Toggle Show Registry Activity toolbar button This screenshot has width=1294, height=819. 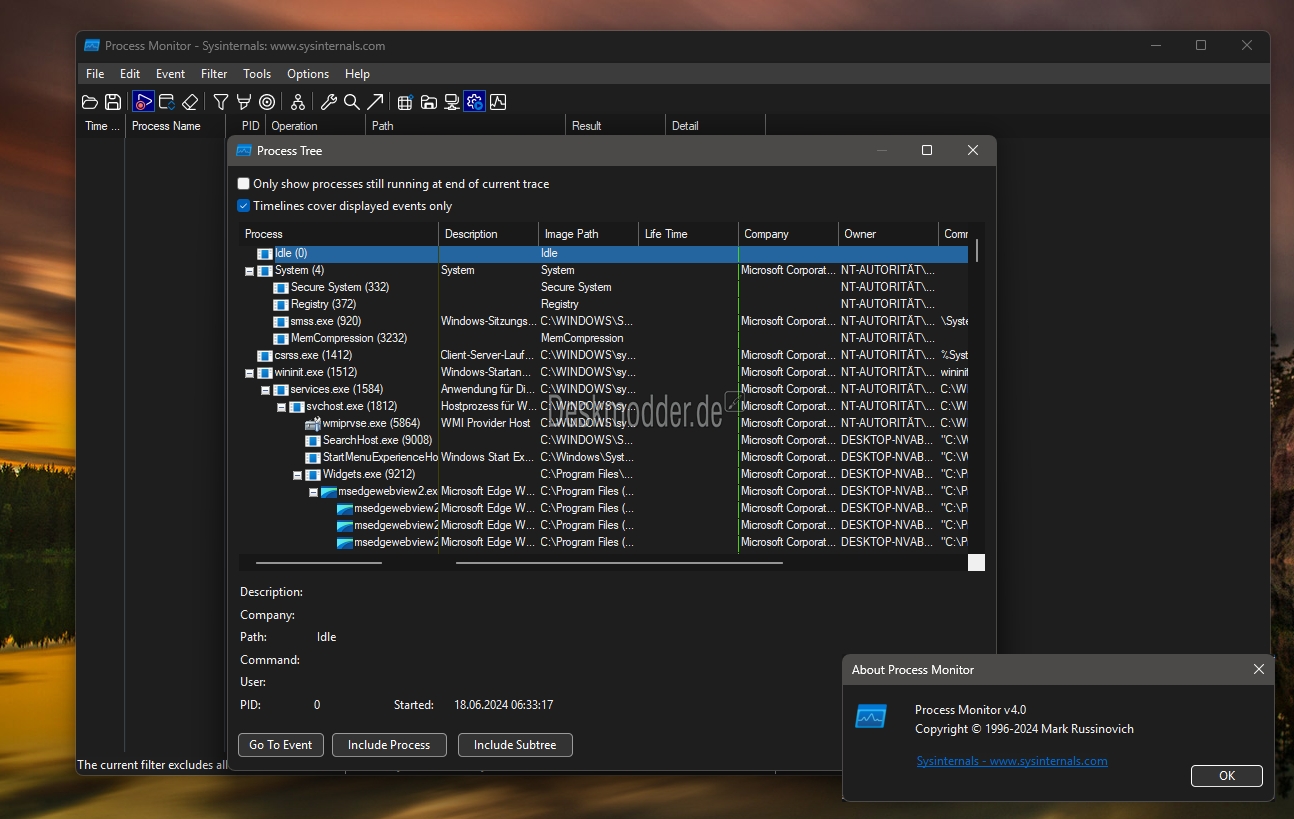point(405,102)
